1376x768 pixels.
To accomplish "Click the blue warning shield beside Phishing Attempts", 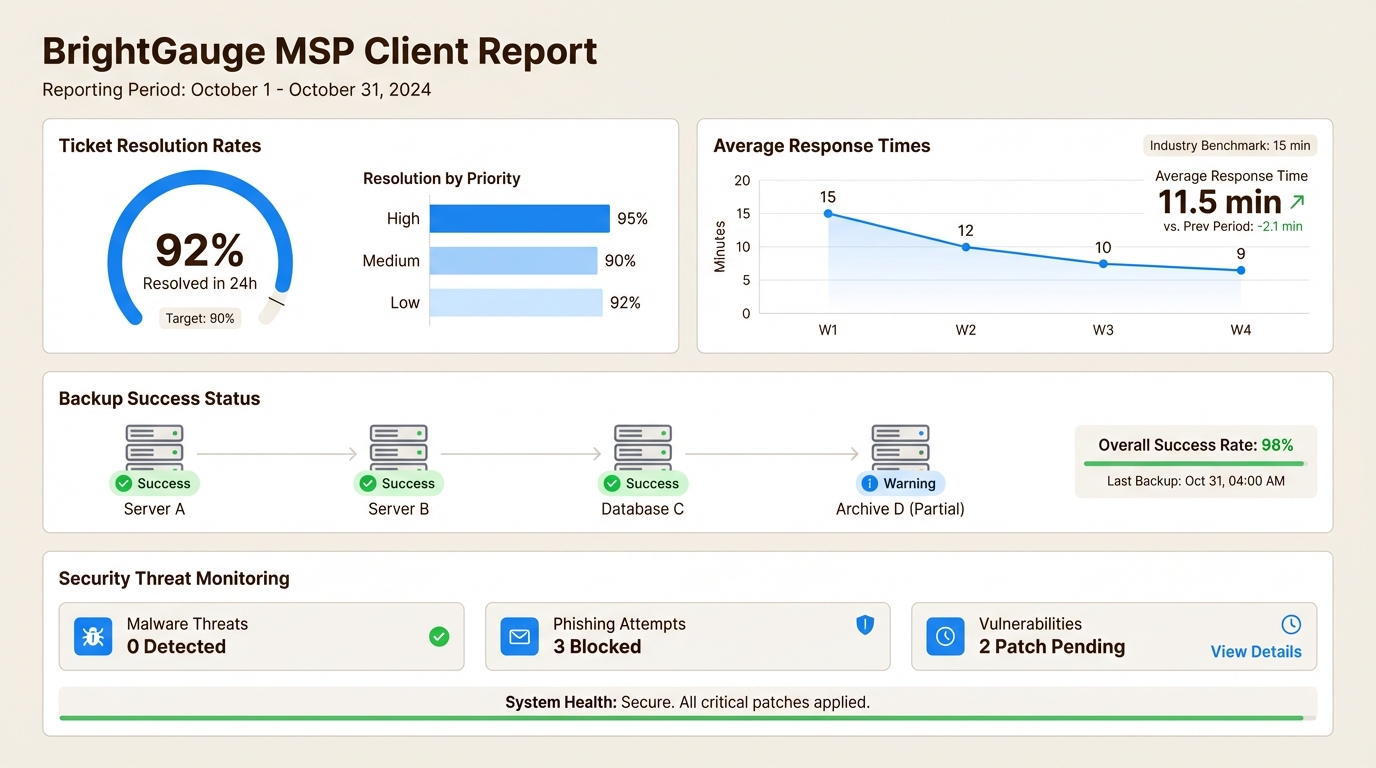I will click(x=865, y=624).
